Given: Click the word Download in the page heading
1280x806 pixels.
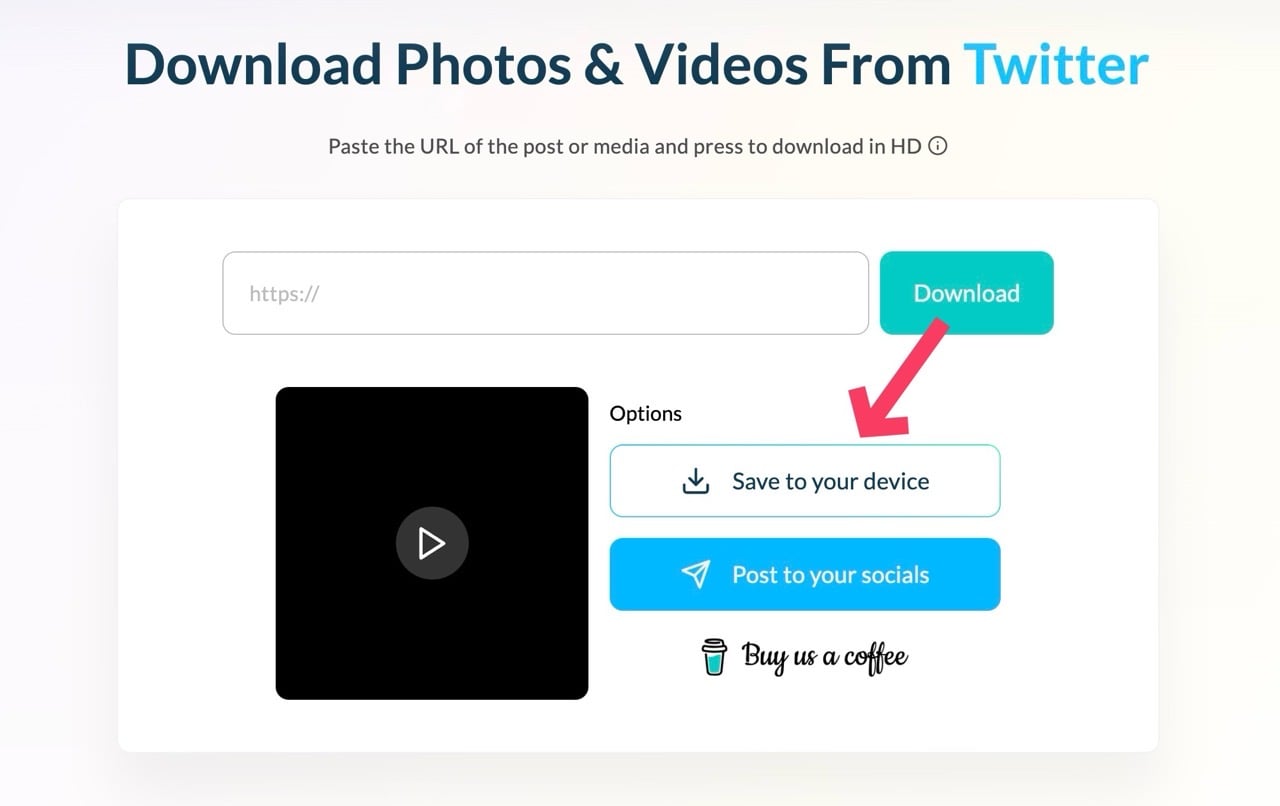Looking at the screenshot, I should (254, 64).
